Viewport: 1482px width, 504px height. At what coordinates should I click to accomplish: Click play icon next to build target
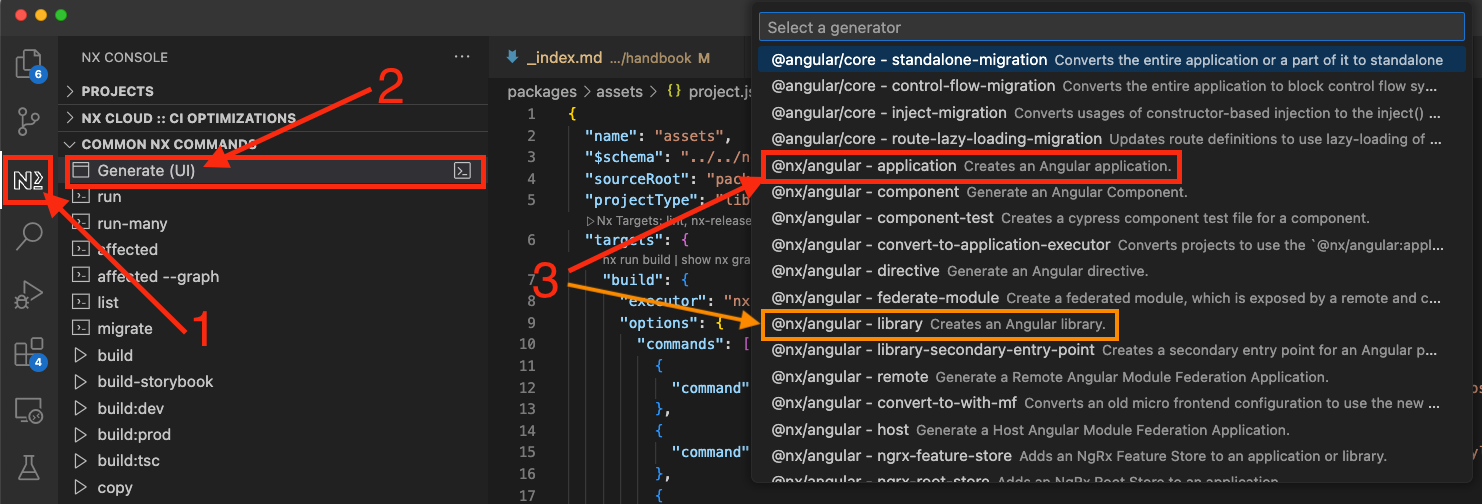click(82, 355)
